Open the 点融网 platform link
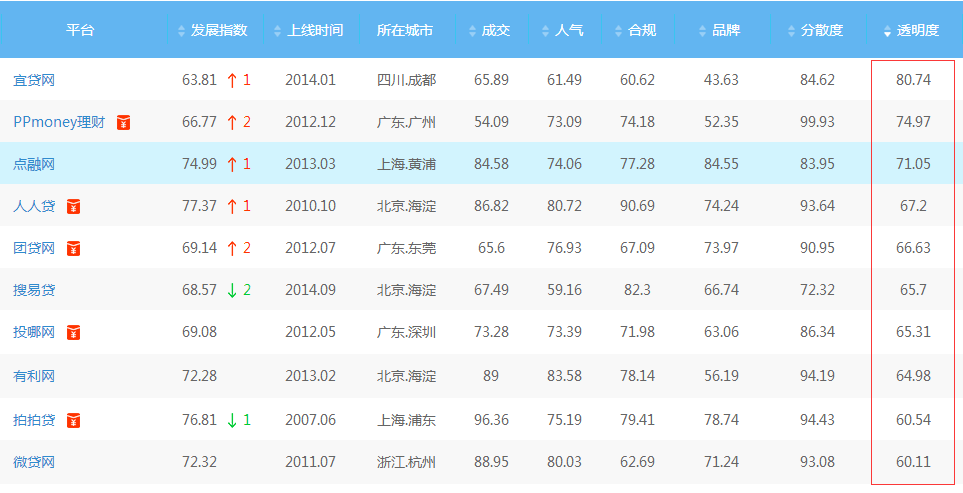 (34, 164)
